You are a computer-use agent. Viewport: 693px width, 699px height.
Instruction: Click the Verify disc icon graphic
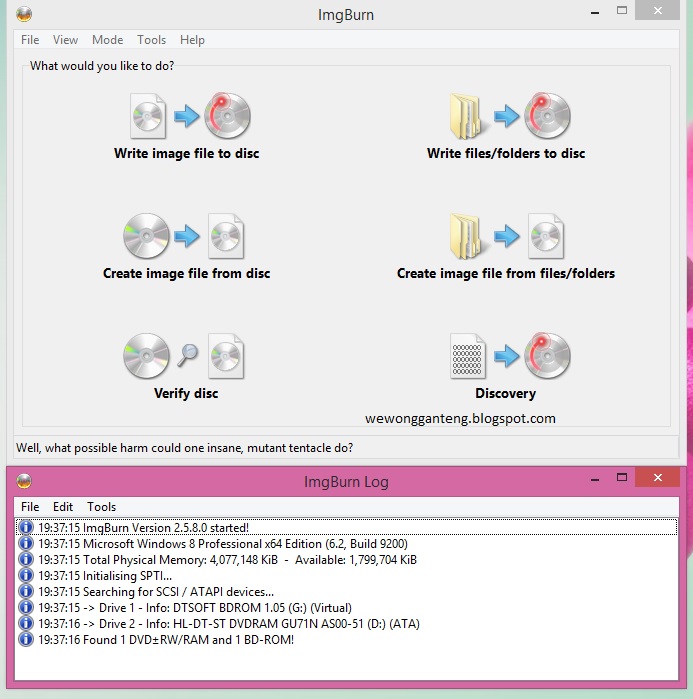(x=184, y=356)
